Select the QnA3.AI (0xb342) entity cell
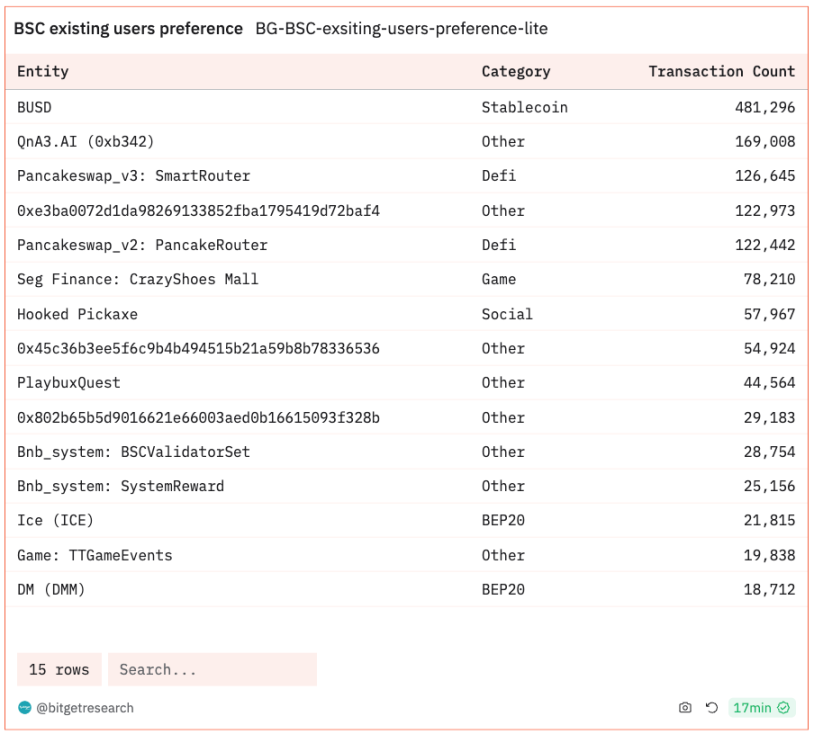814x734 pixels. 86,142
